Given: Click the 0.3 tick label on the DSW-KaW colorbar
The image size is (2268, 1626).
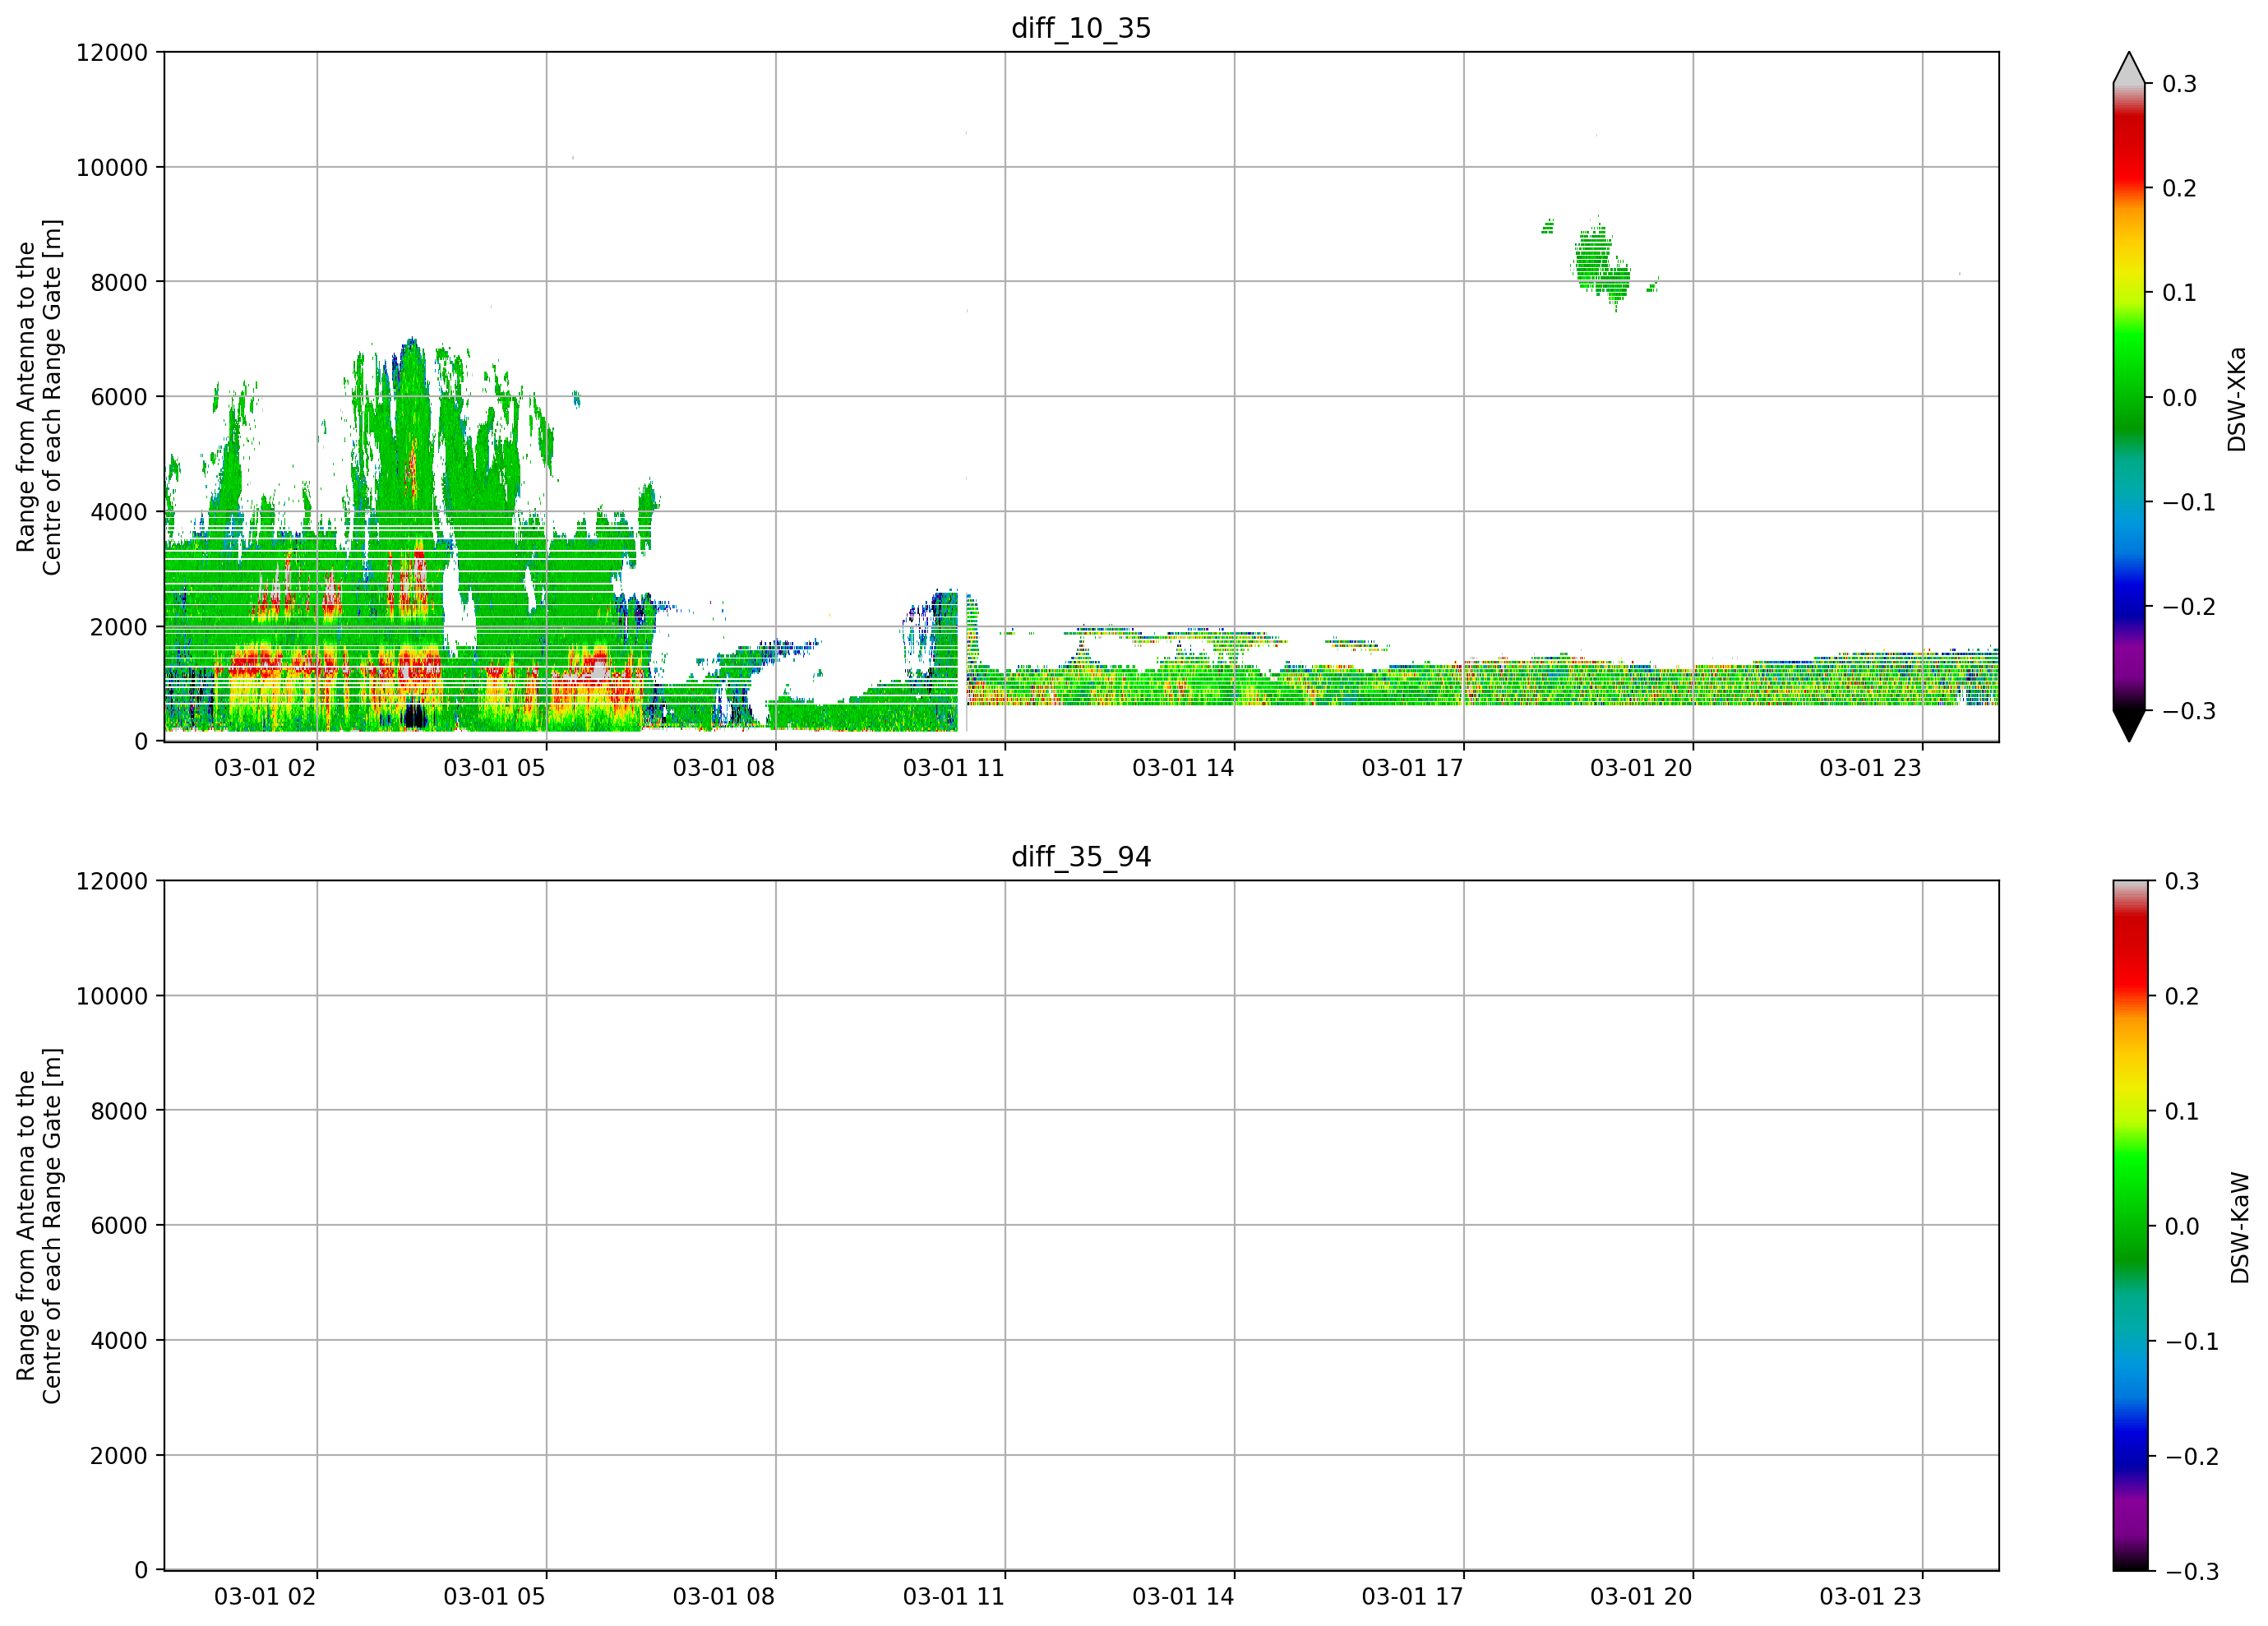Looking at the screenshot, I should (x=2182, y=881).
